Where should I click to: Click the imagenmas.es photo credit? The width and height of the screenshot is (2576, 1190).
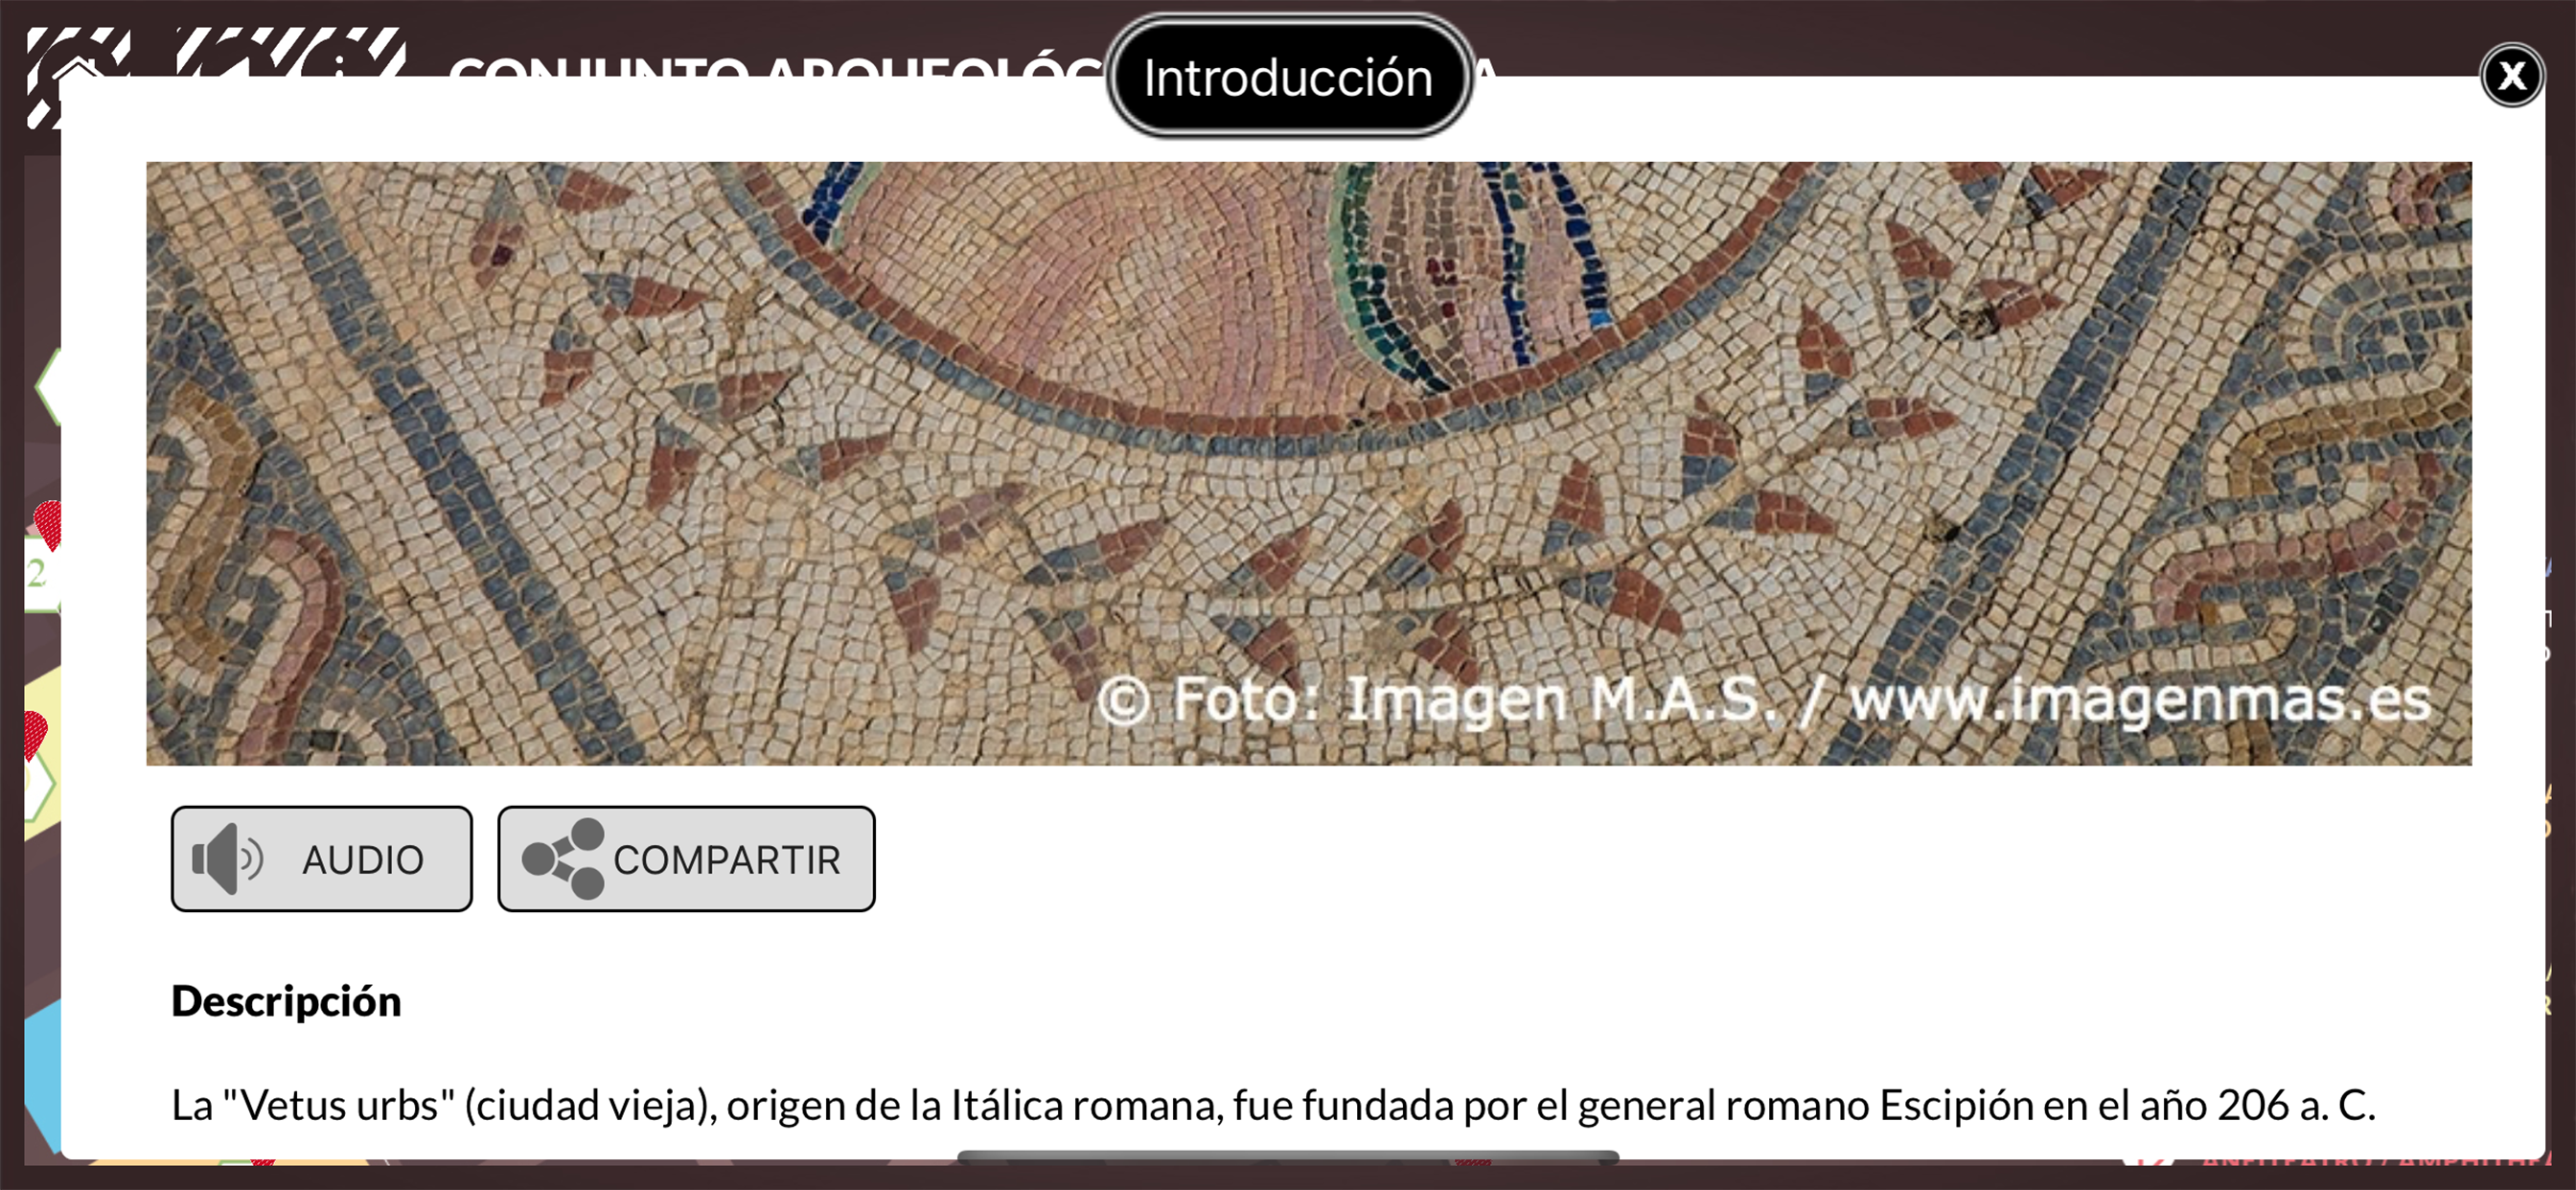click(1764, 699)
